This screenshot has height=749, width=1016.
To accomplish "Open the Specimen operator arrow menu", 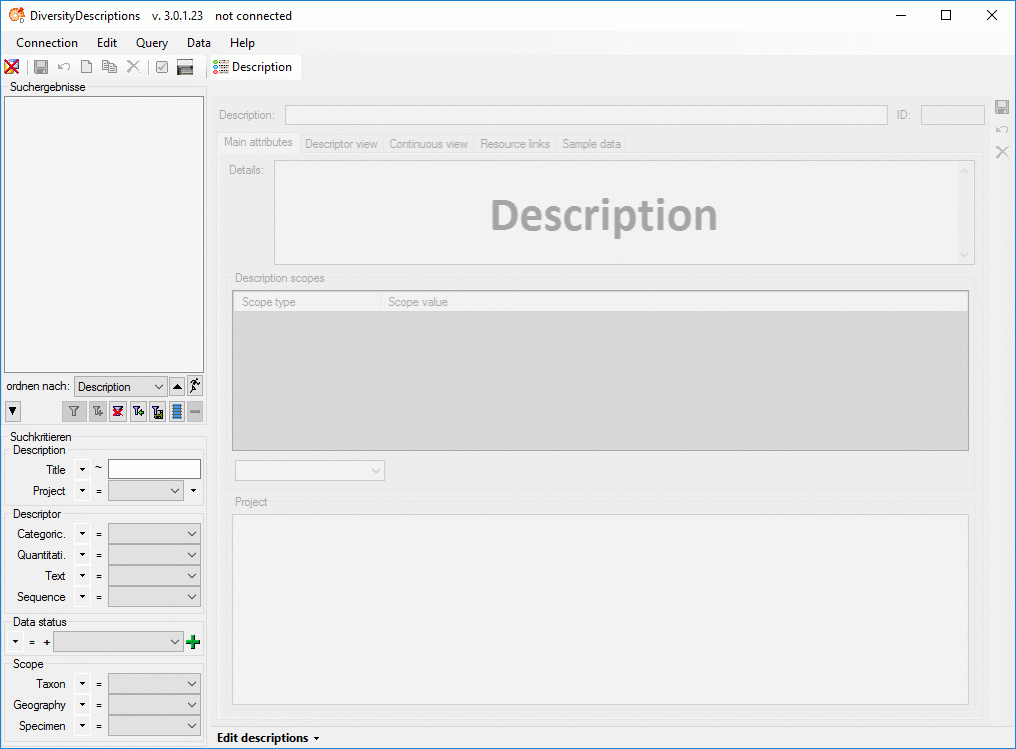I will point(82,726).
